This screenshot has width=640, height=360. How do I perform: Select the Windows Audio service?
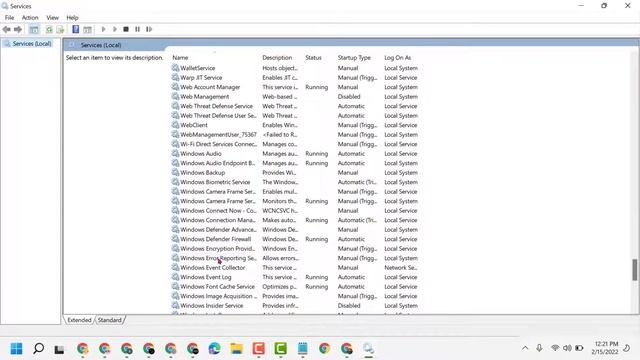pyautogui.click(x=295, y=153)
